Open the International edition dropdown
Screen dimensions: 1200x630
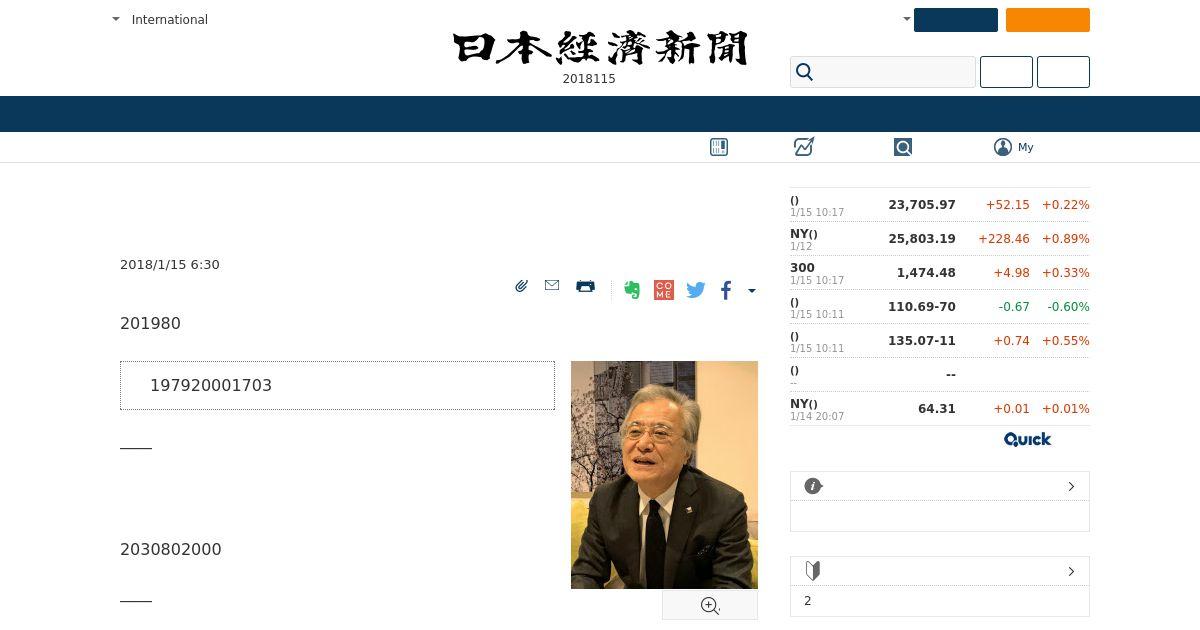(x=160, y=19)
